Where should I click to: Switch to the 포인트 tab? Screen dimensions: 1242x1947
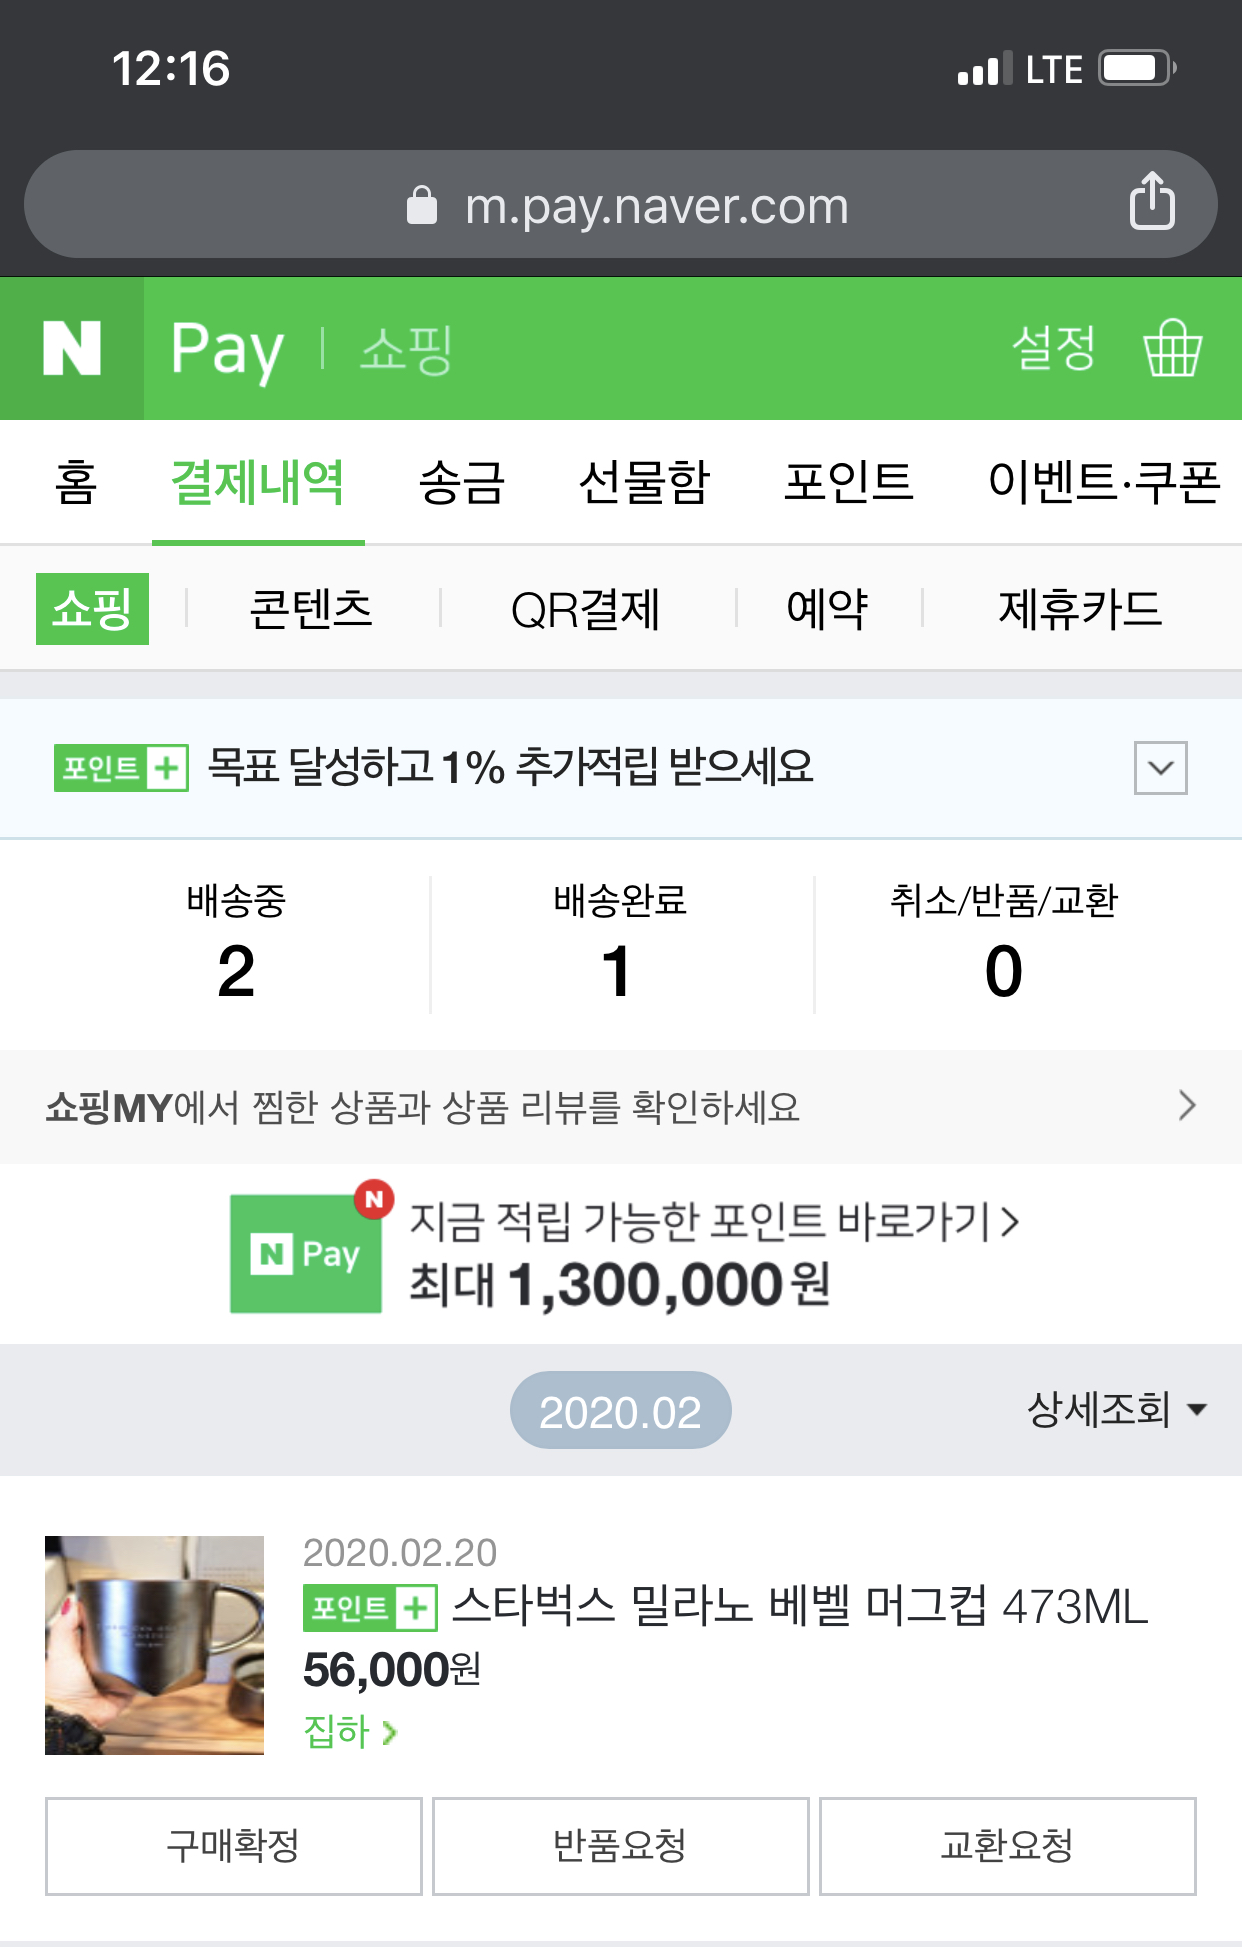pos(848,482)
